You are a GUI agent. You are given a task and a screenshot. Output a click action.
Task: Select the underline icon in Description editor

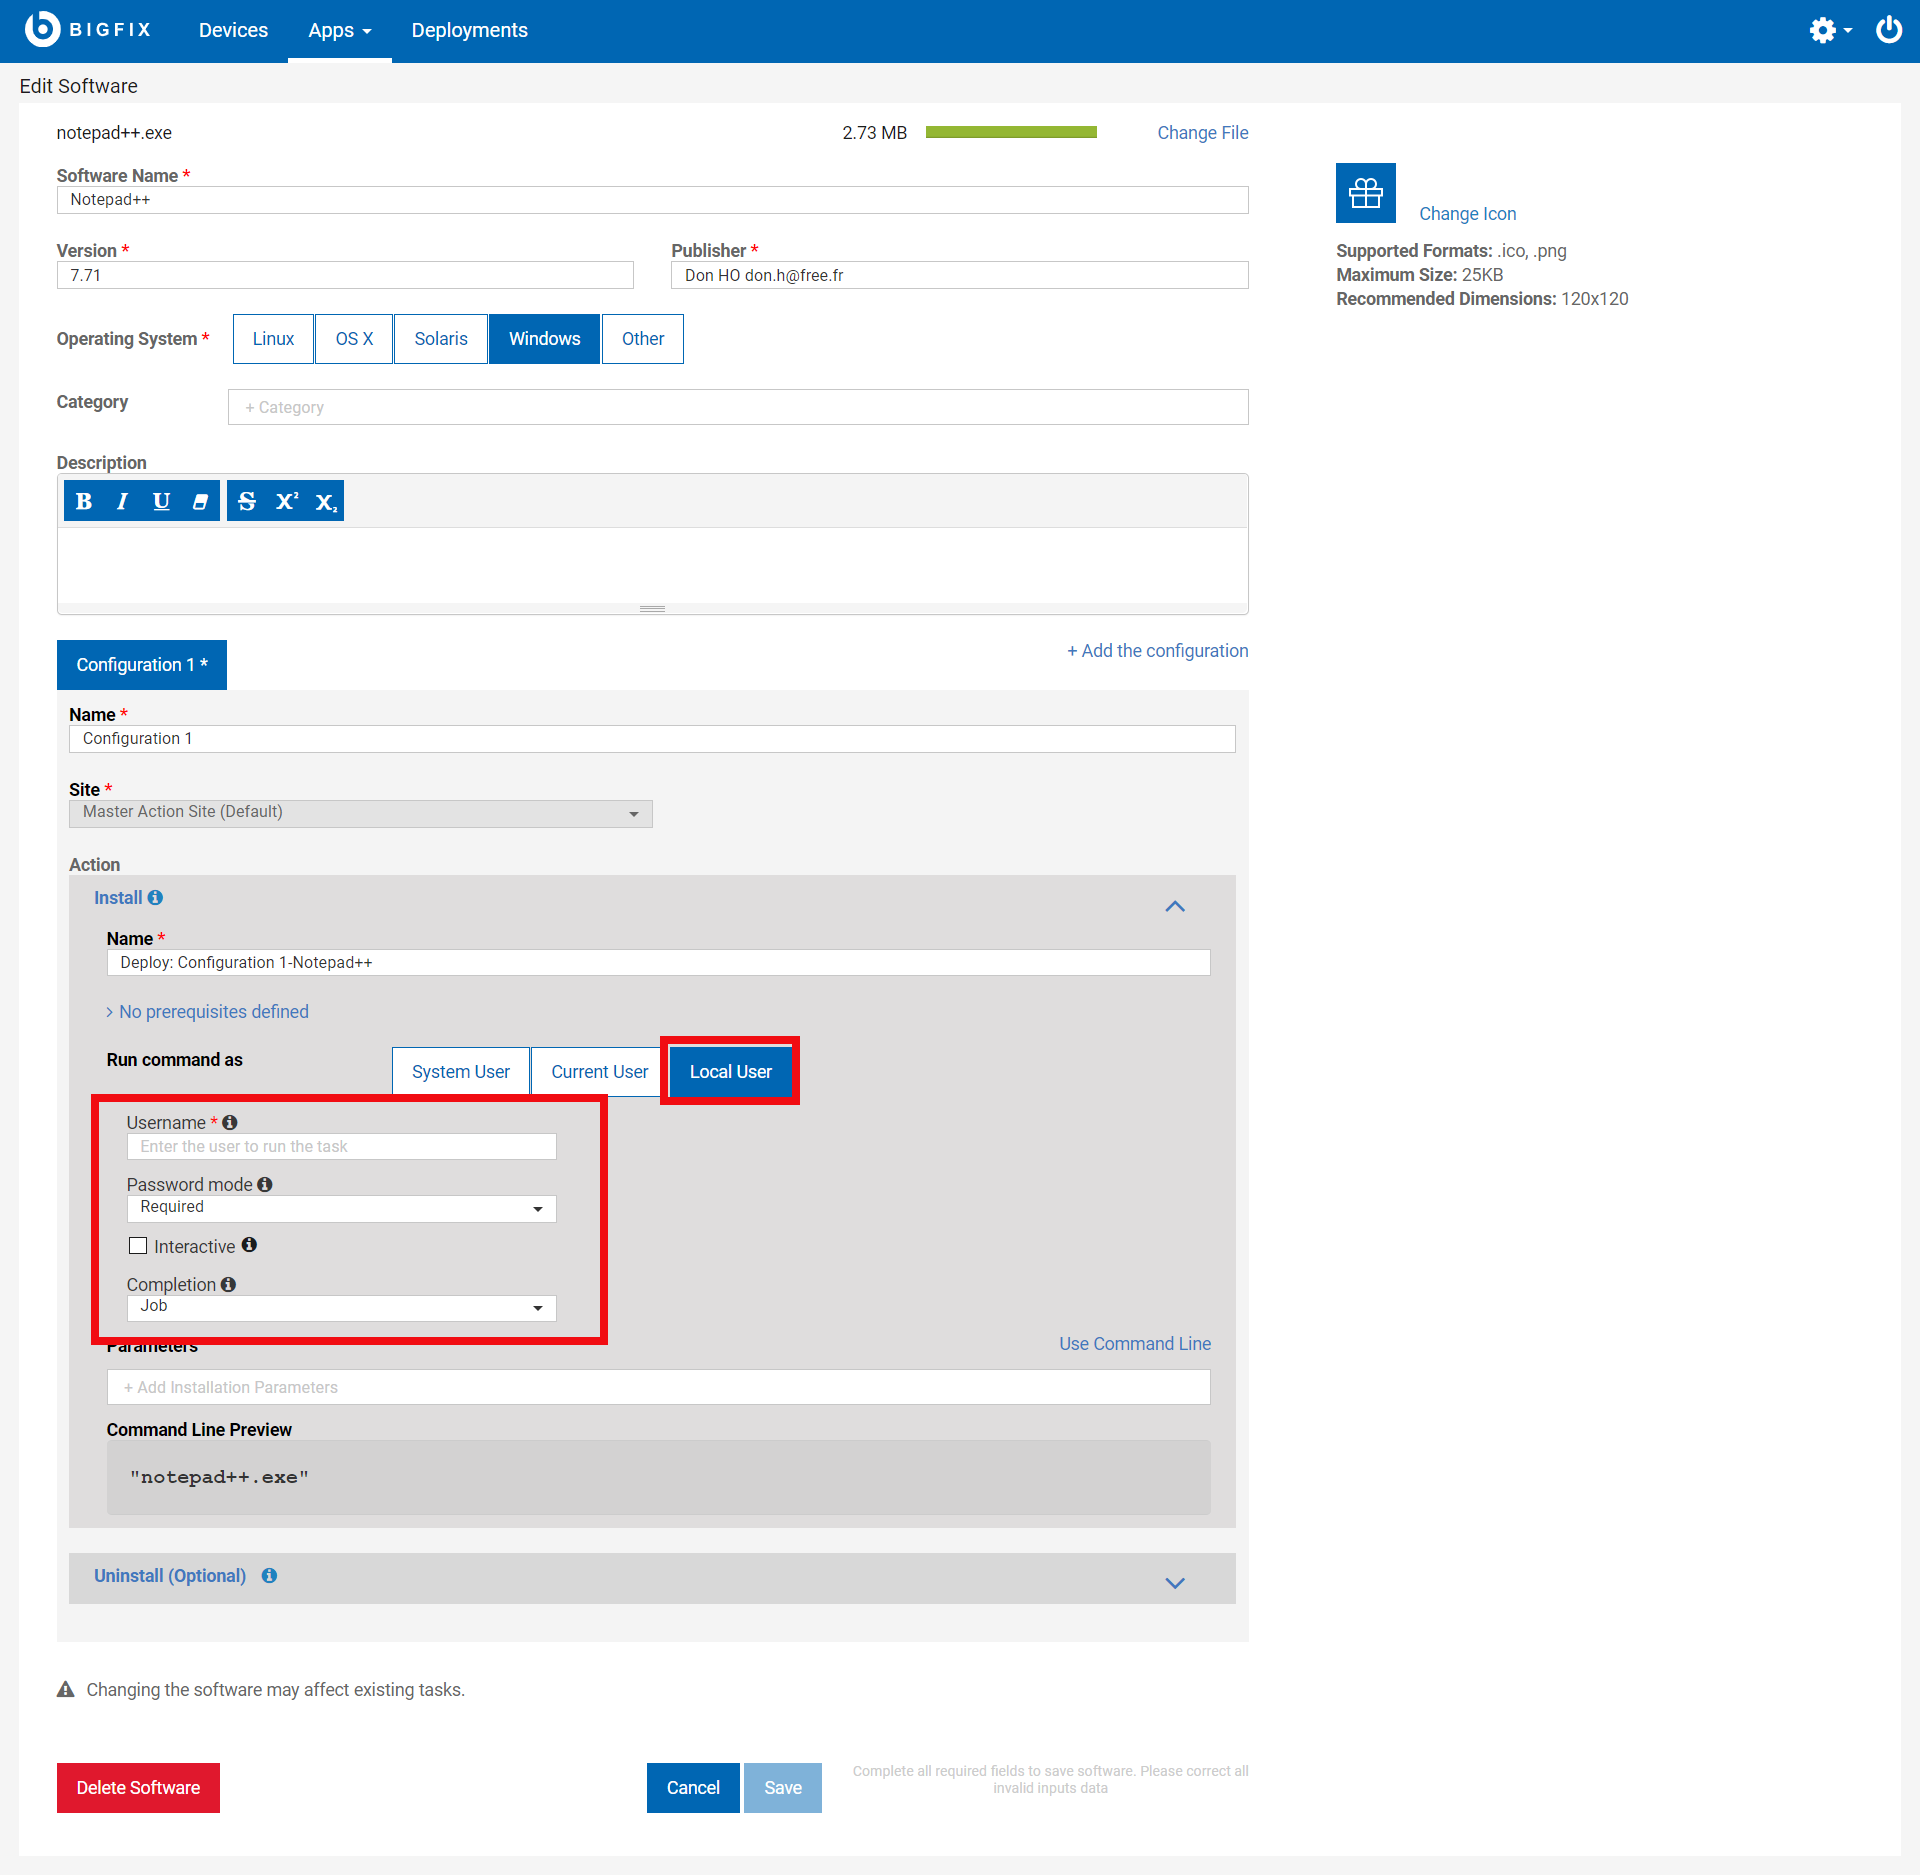(162, 501)
